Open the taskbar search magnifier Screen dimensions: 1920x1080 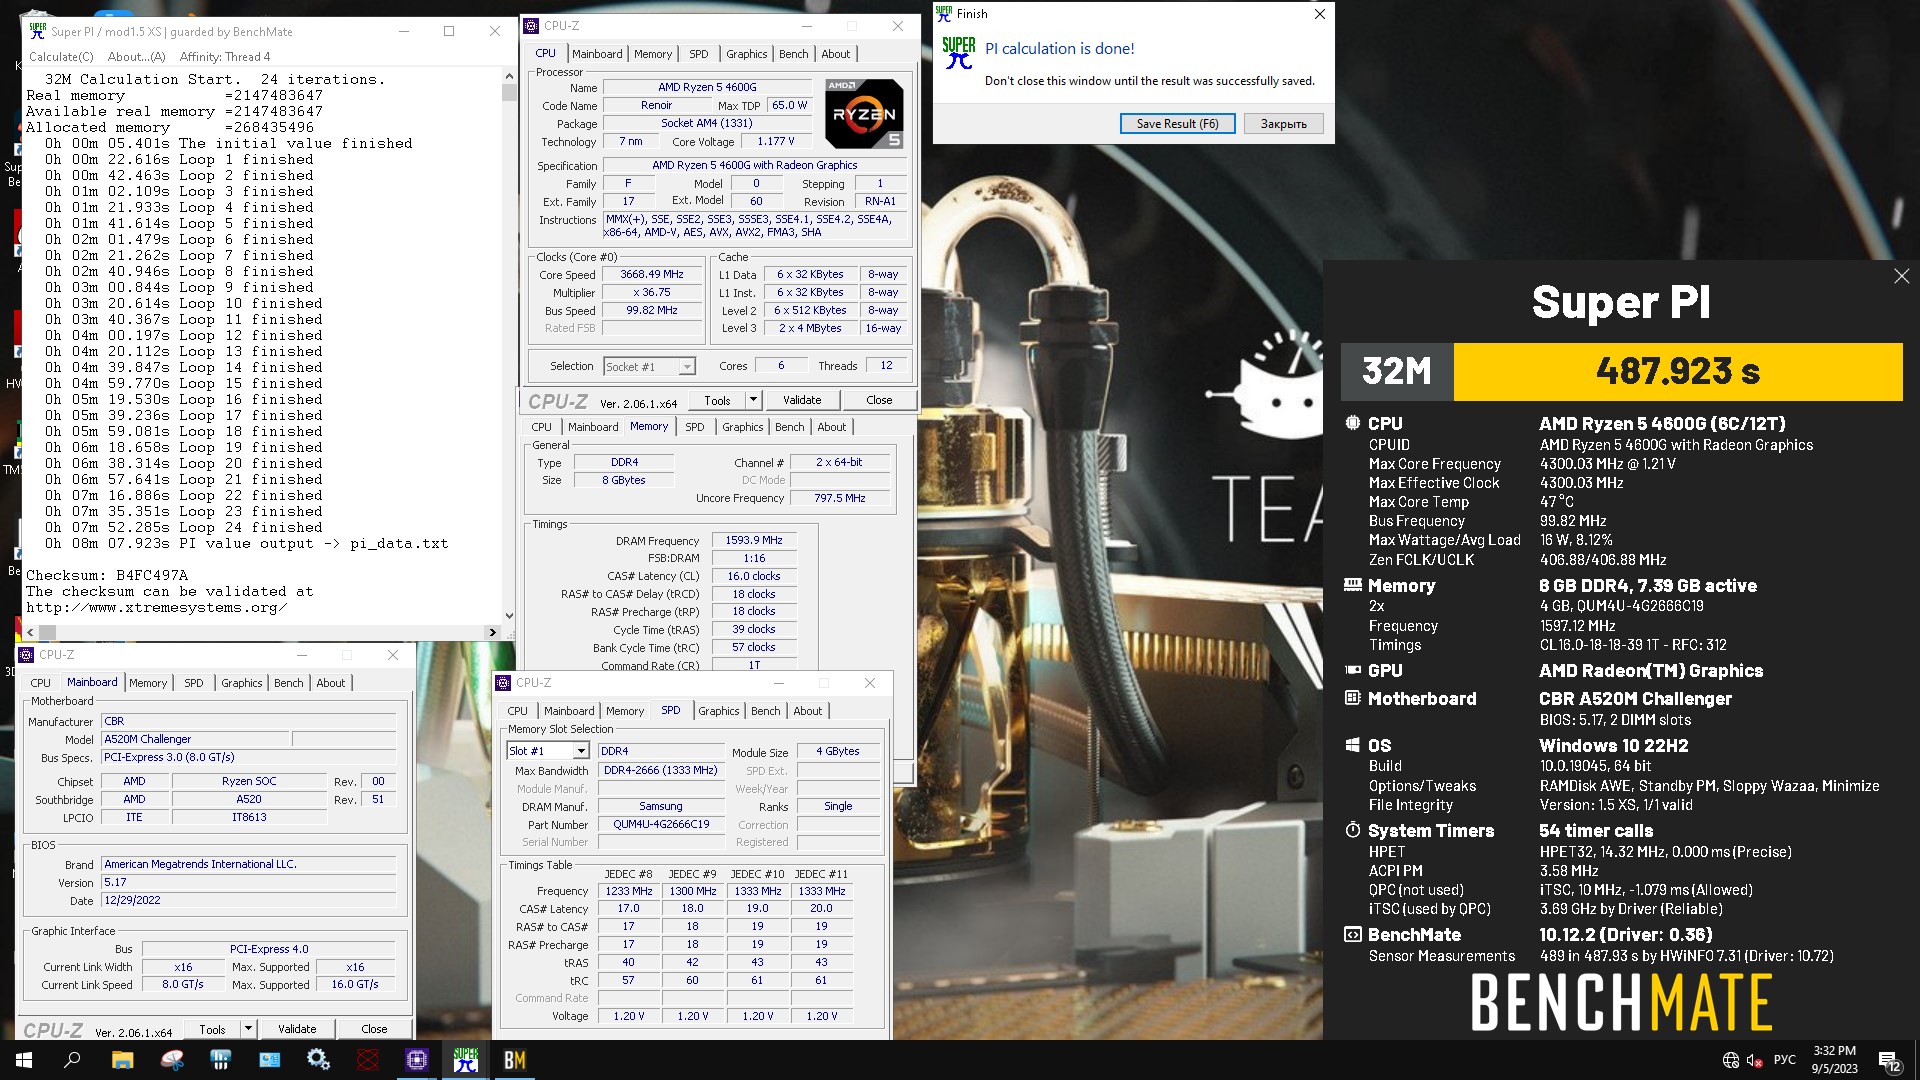tap(72, 1060)
